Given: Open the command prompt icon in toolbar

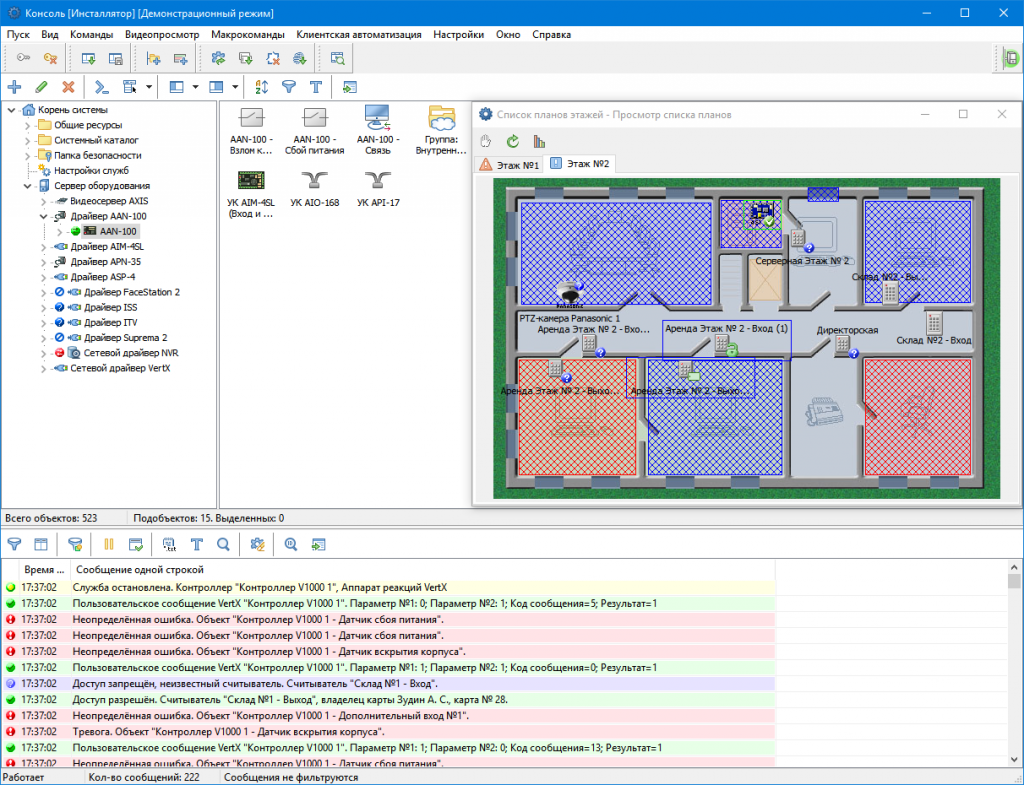Looking at the screenshot, I should [101, 87].
